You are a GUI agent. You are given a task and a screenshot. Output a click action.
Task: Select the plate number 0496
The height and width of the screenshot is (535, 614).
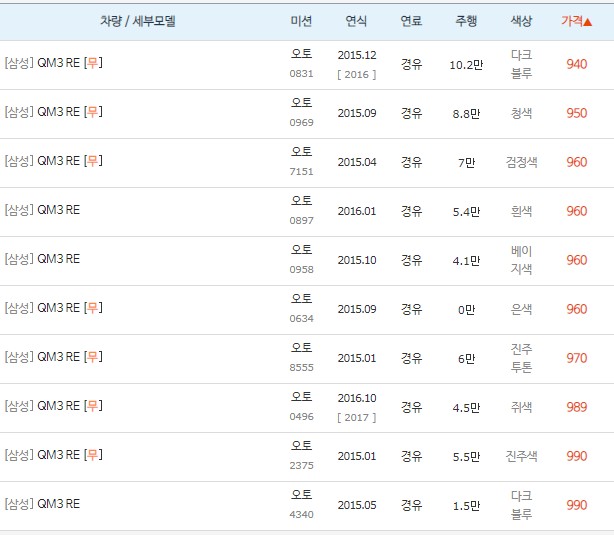[x=302, y=416]
